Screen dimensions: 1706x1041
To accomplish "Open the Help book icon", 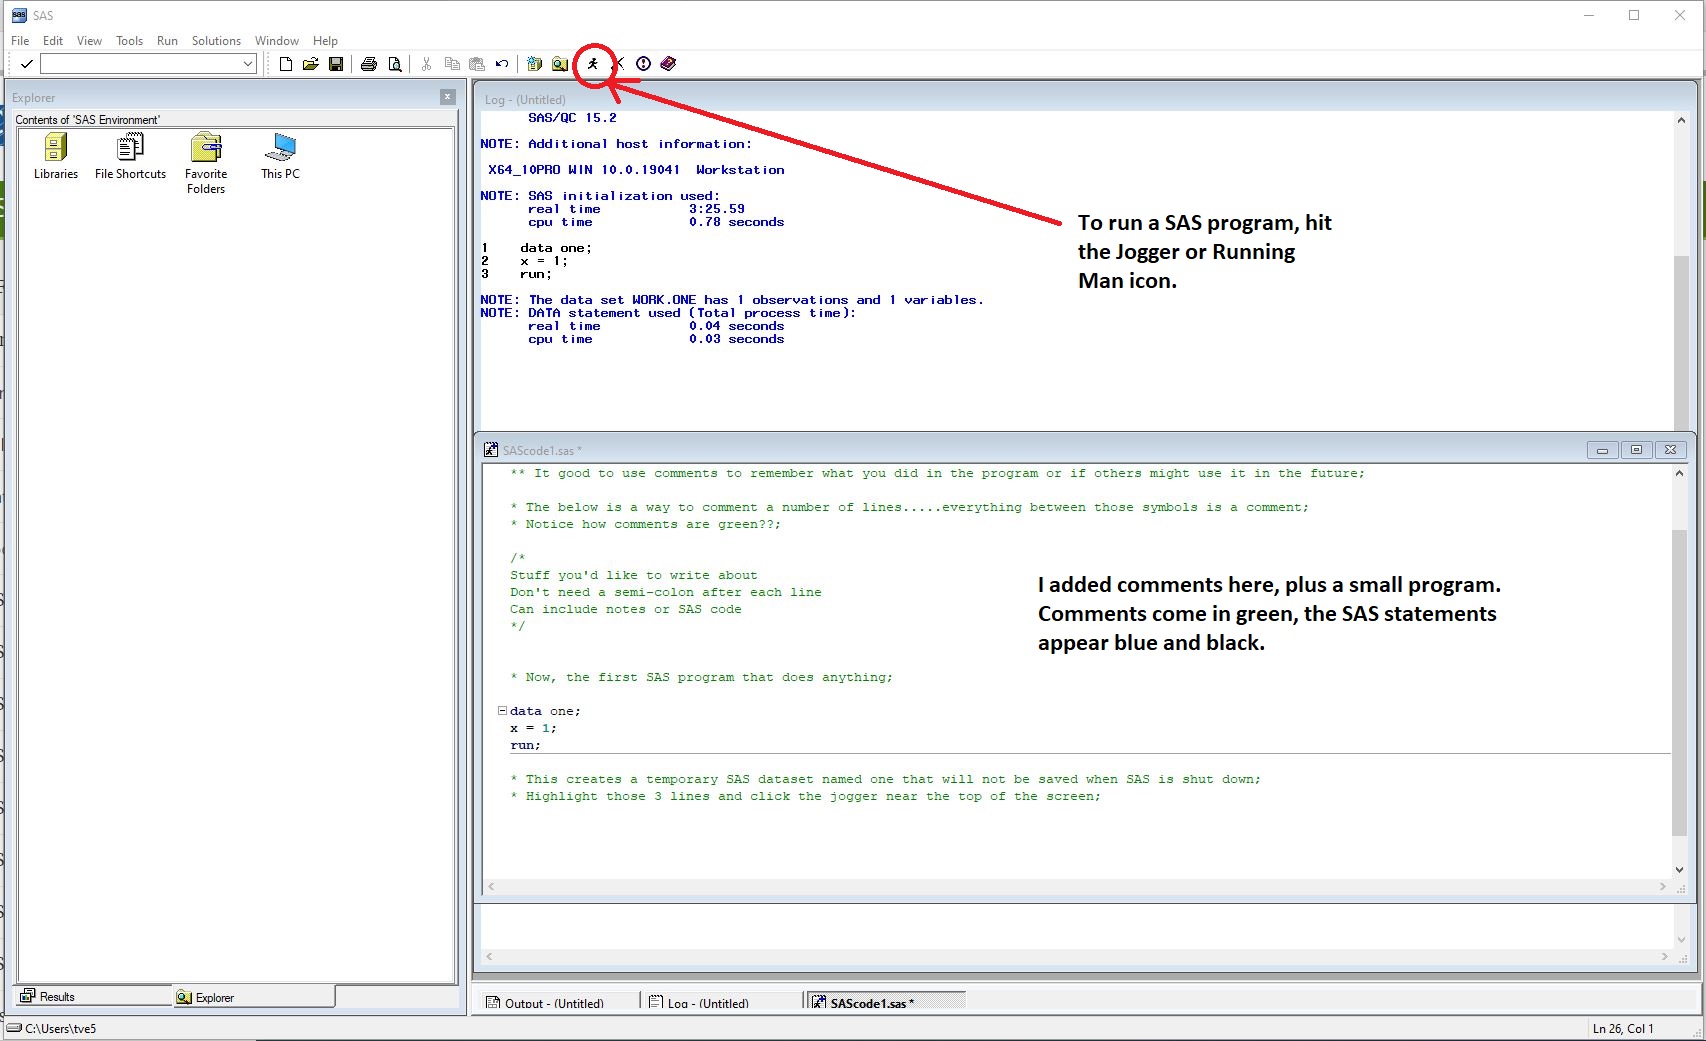I will pos(668,64).
